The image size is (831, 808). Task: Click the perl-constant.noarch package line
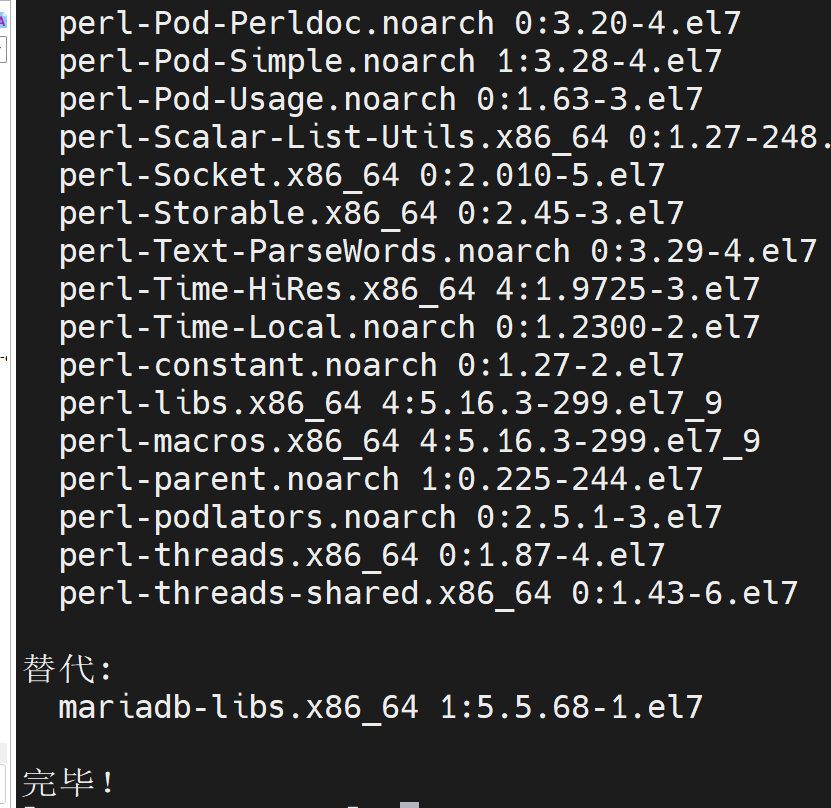[370, 365]
